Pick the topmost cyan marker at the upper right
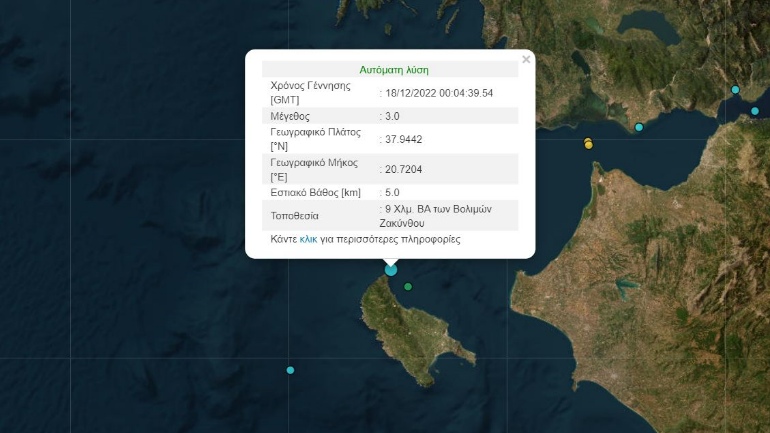The width and height of the screenshot is (770, 433). (736, 90)
